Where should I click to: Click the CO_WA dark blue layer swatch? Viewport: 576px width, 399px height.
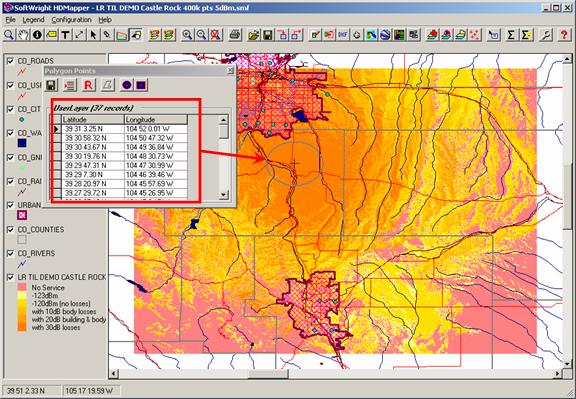point(22,143)
